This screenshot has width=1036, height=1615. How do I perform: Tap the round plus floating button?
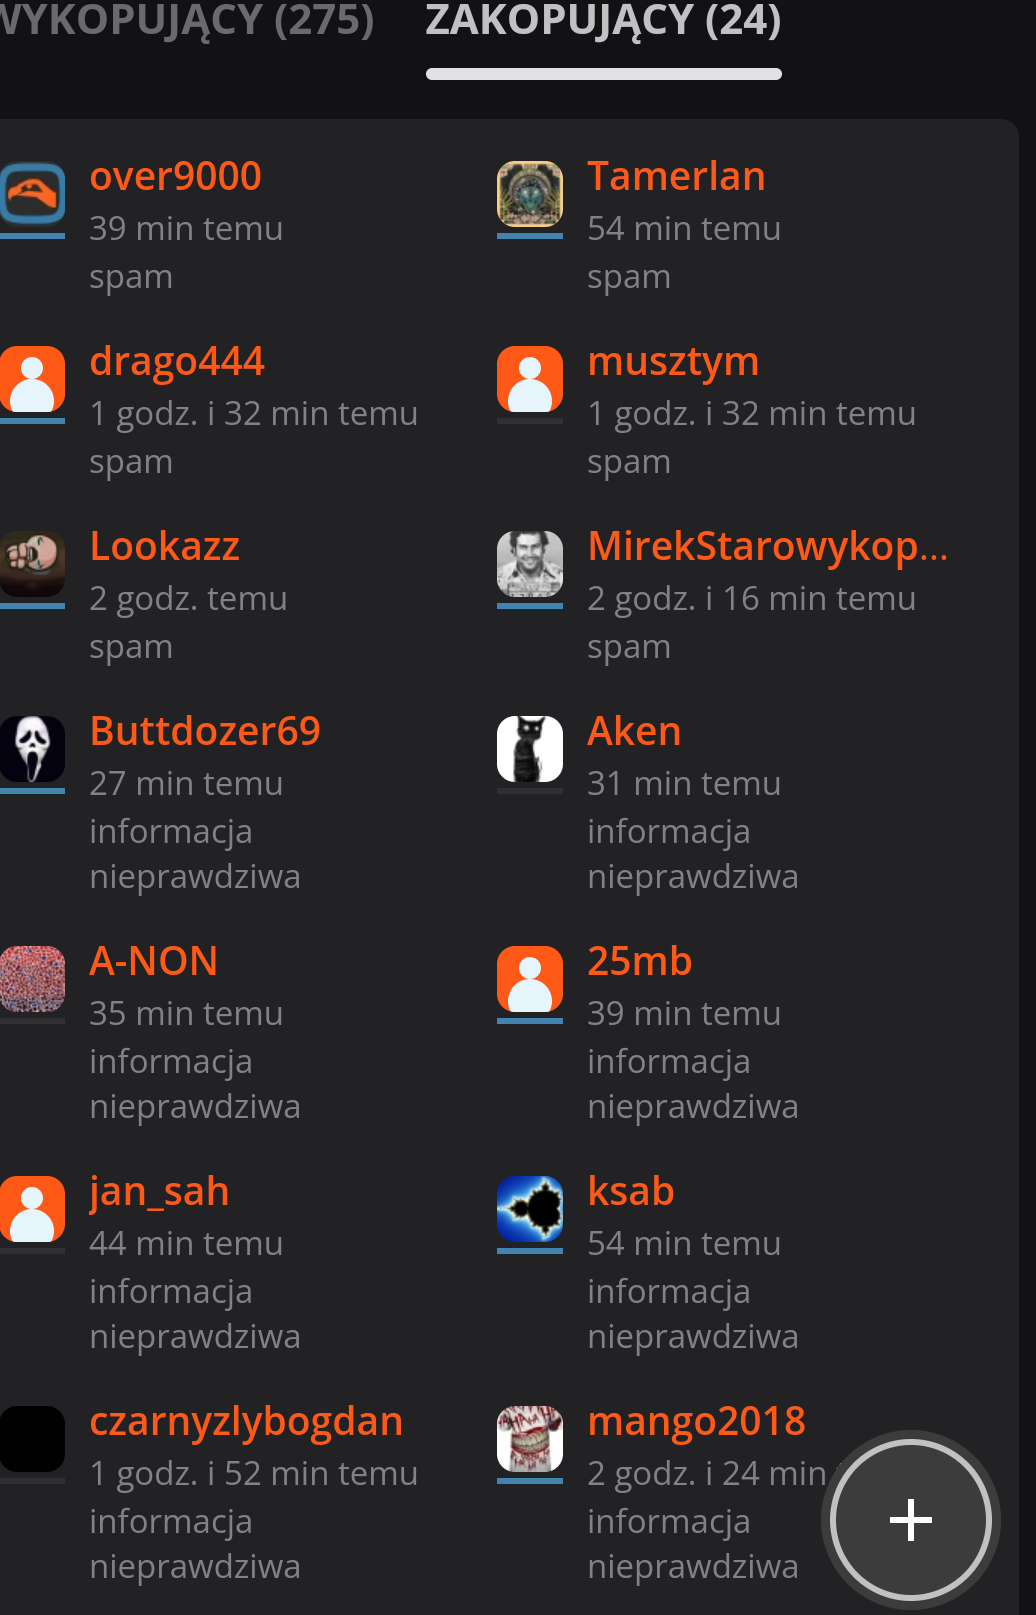click(x=910, y=1520)
